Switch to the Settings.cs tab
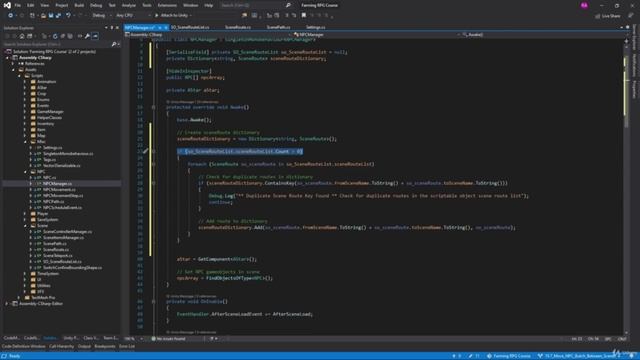 (x=316, y=27)
